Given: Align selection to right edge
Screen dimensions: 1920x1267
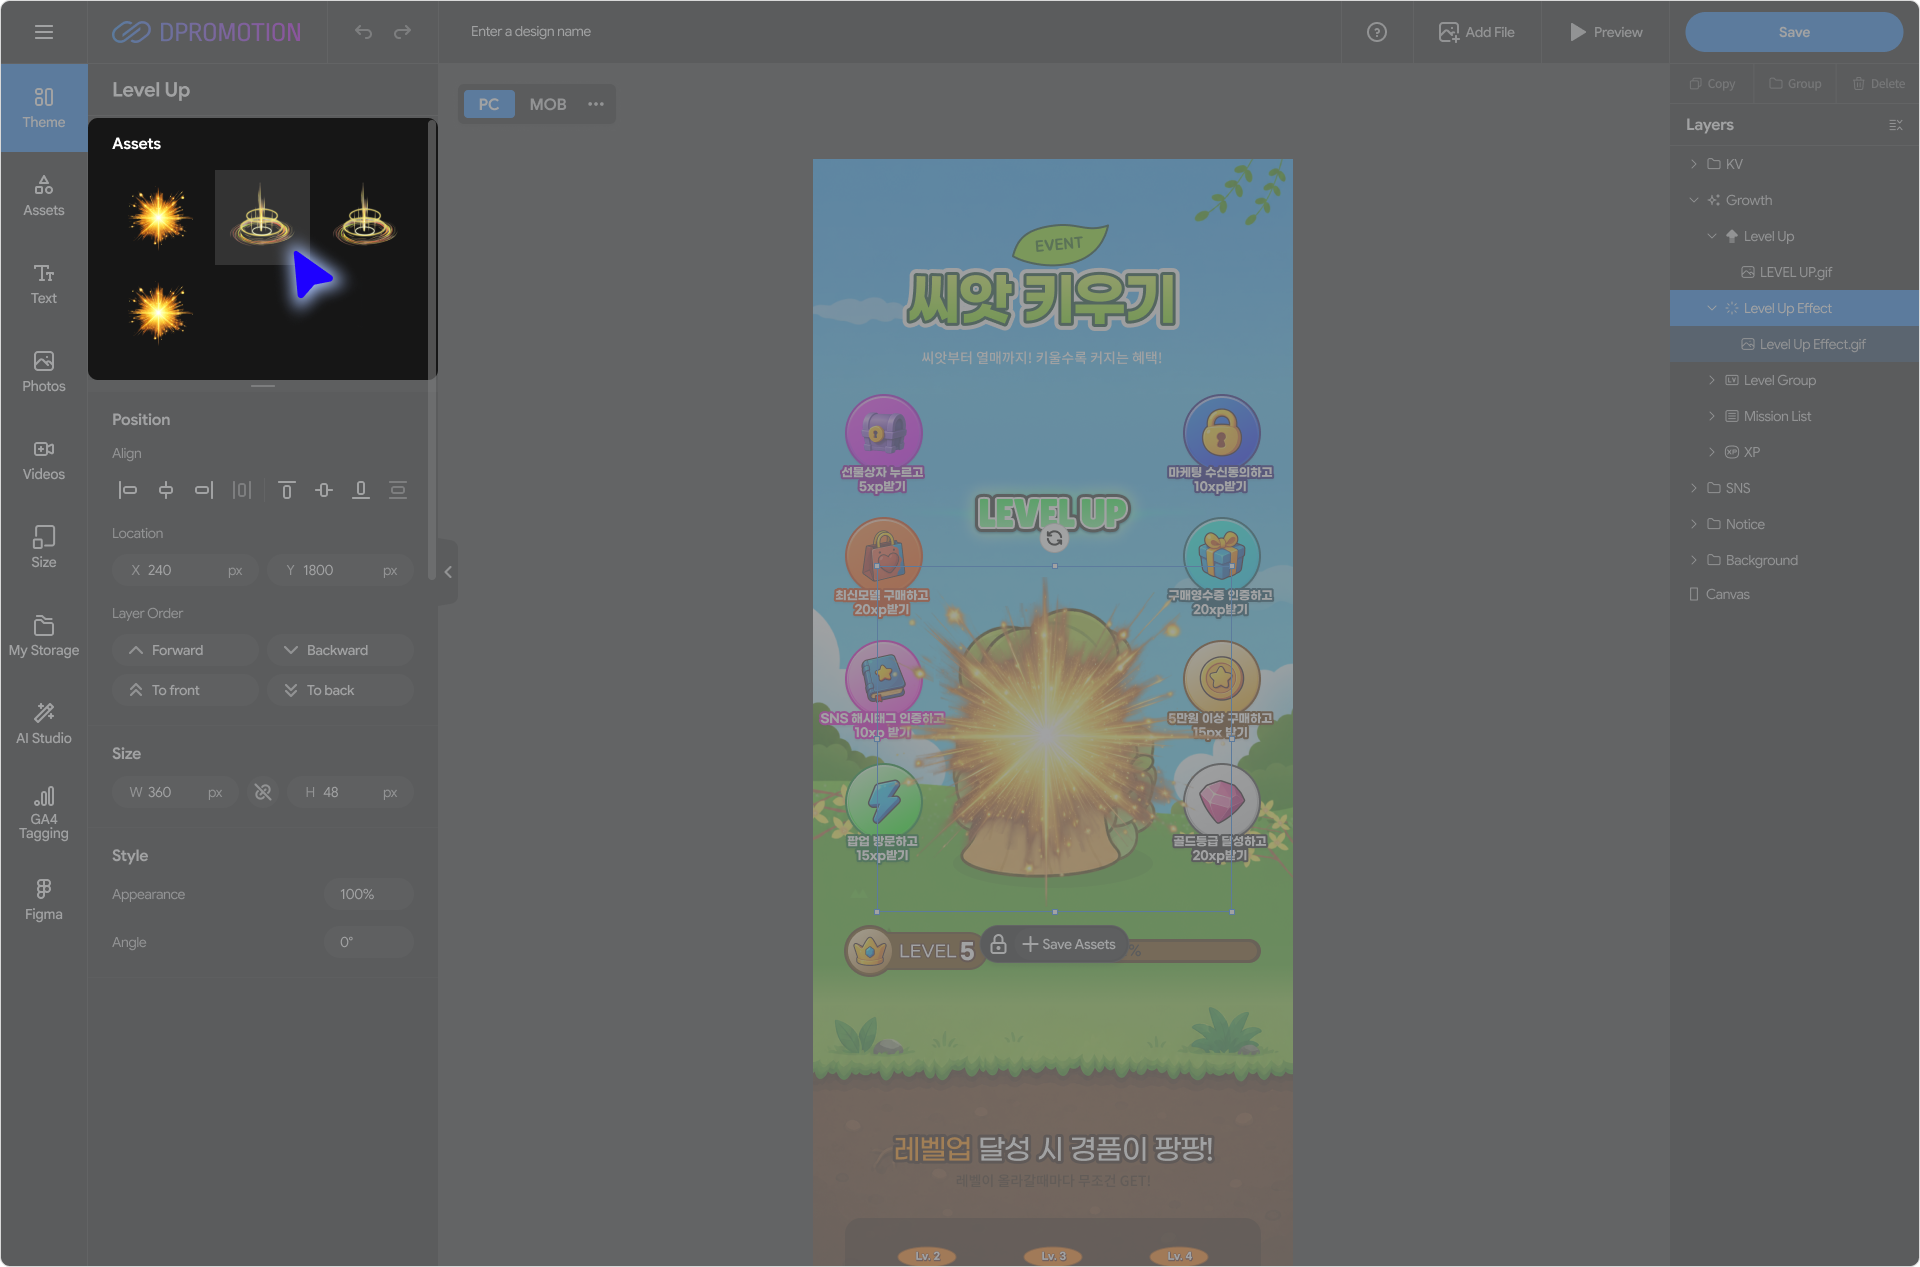Looking at the screenshot, I should point(204,490).
